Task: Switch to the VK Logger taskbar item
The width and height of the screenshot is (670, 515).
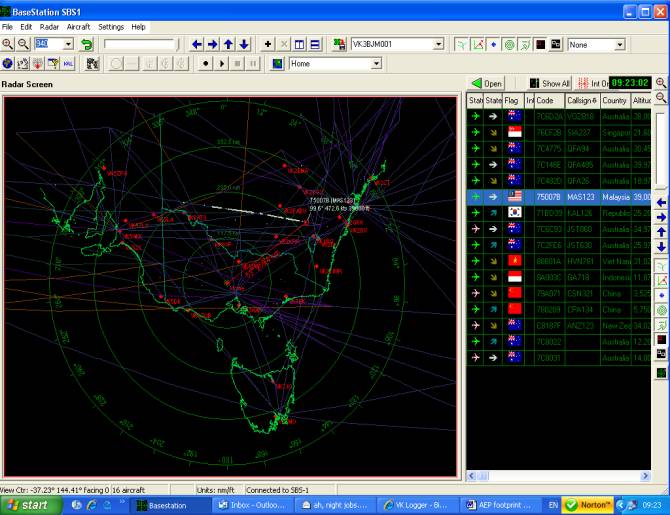Action: pyautogui.click(x=417, y=505)
